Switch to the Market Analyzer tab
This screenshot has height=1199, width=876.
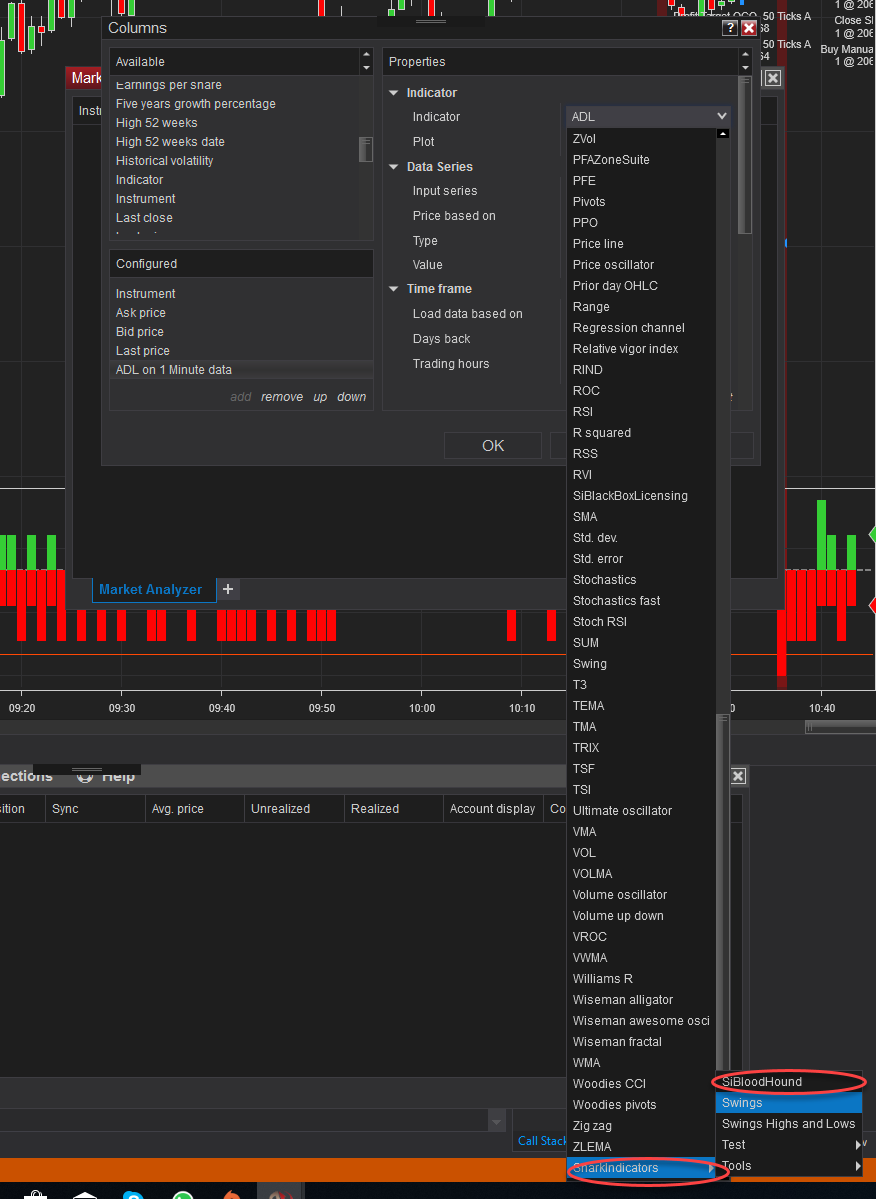point(150,590)
